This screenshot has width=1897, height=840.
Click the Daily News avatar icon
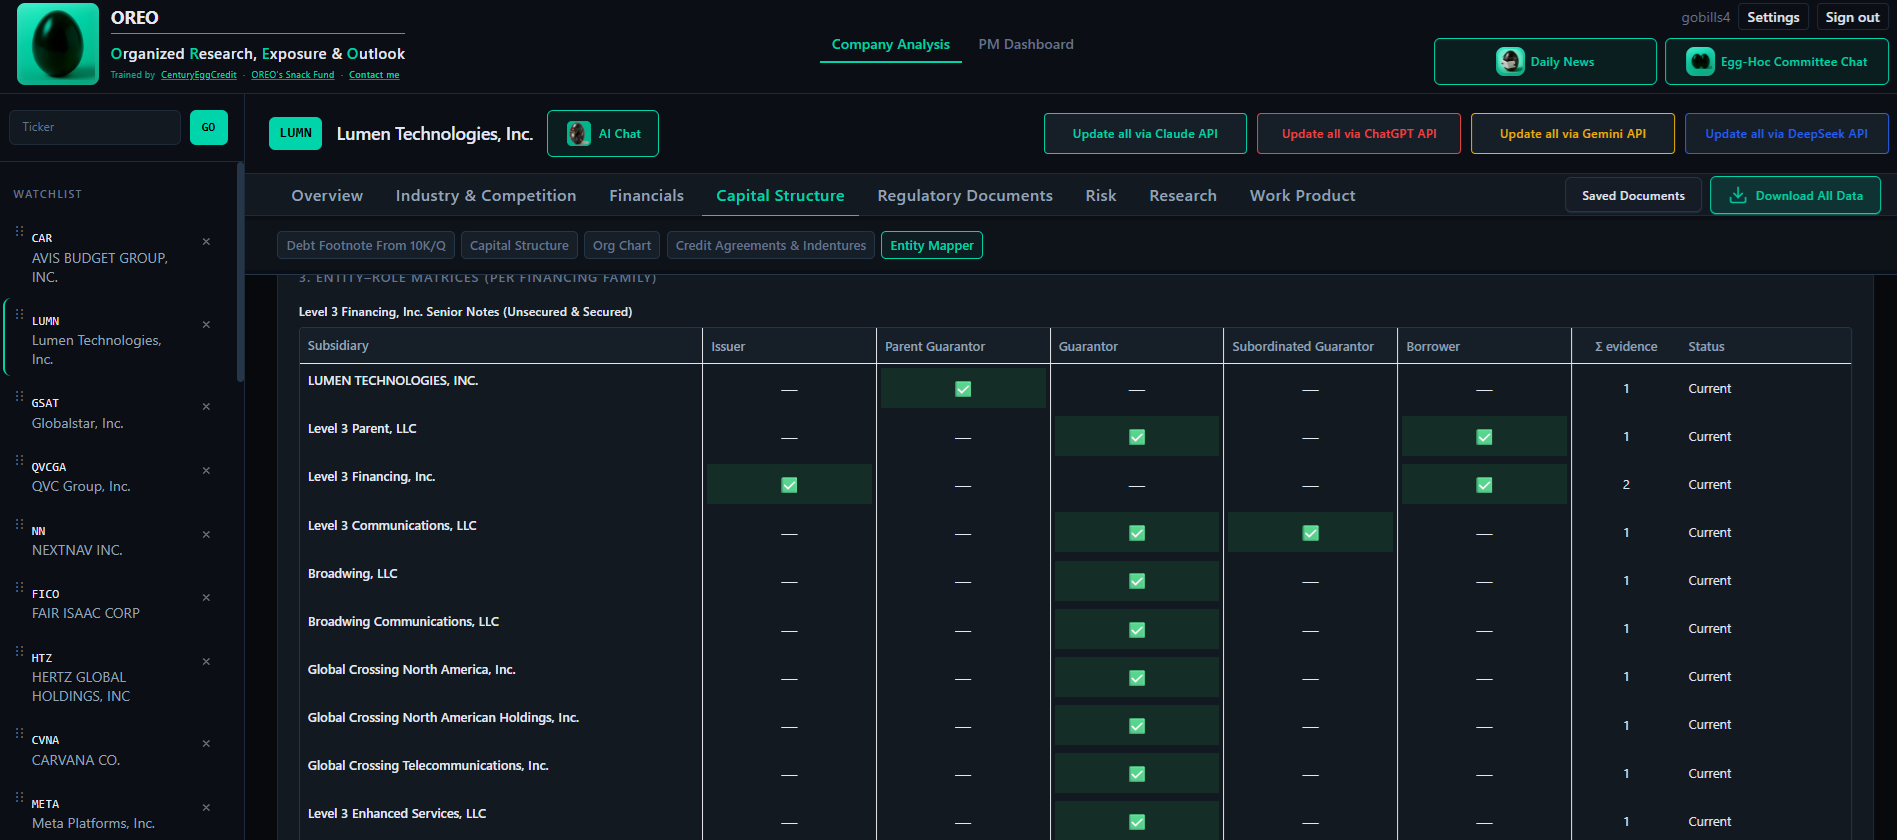(1510, 61)
